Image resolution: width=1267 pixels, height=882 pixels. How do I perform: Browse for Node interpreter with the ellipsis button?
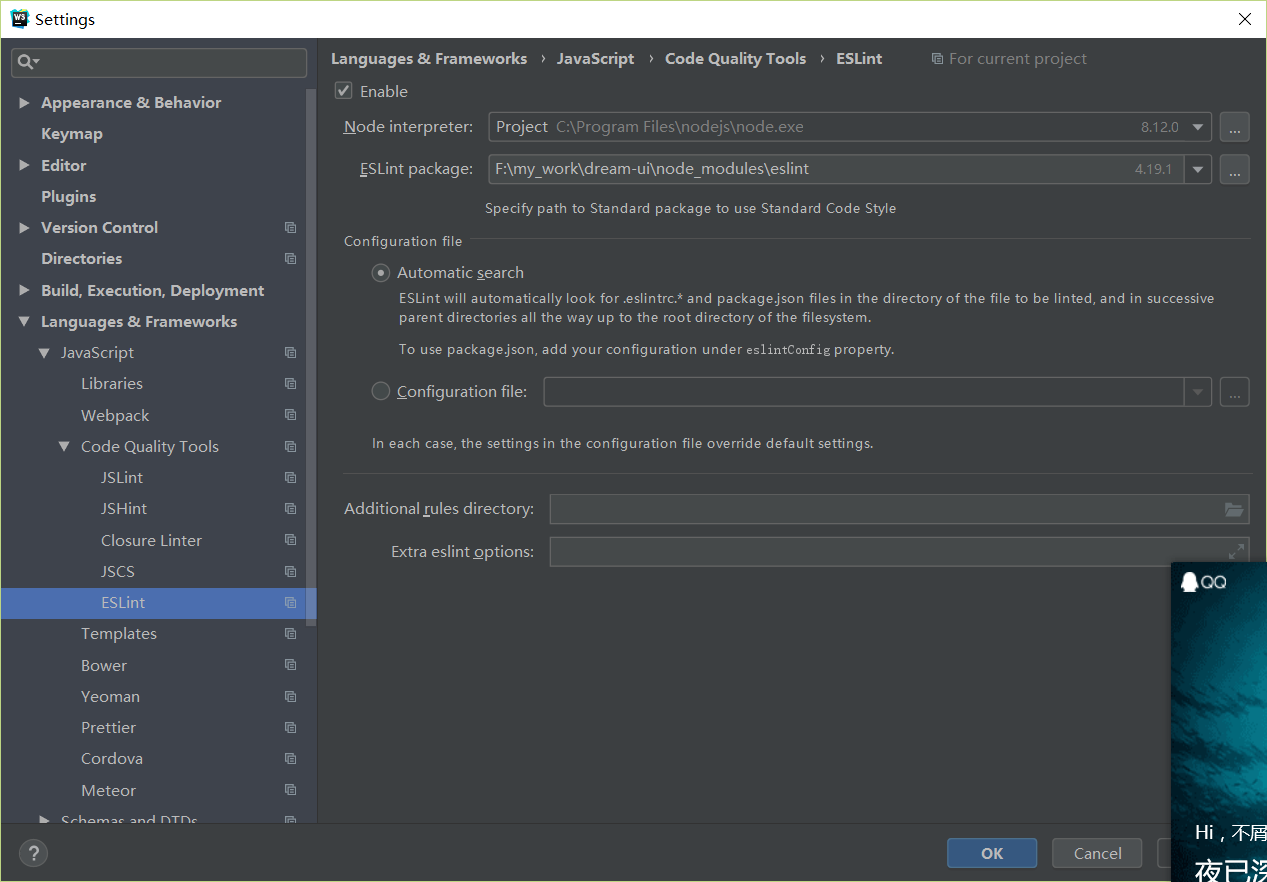(1235, 127)
